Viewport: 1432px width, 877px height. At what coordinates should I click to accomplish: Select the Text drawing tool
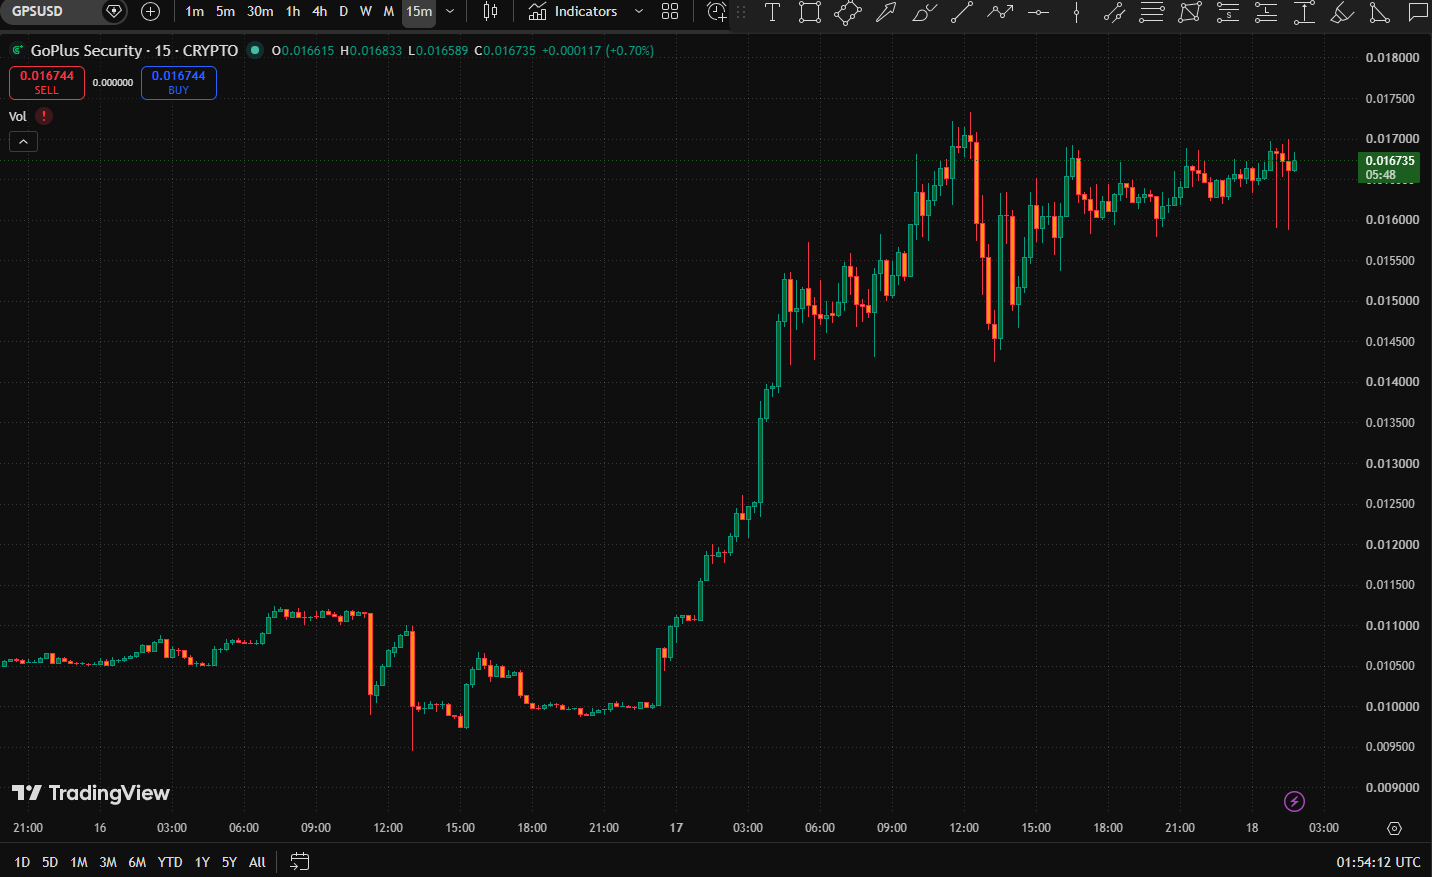(772, 12)
